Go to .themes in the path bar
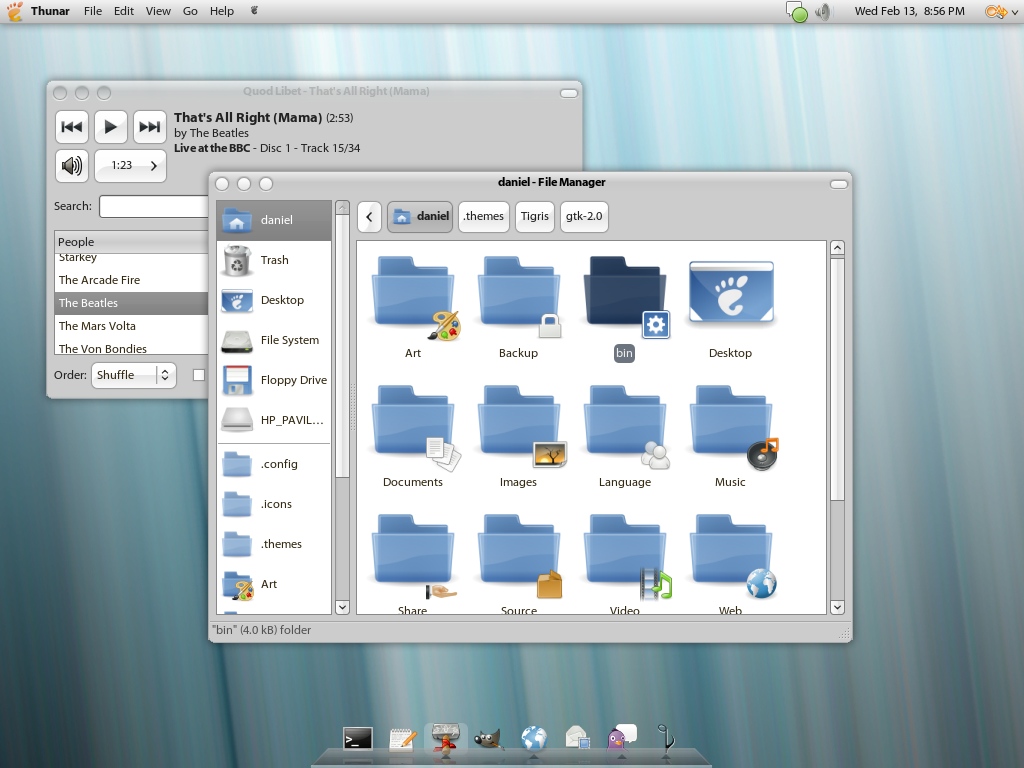The image size is (1024, 768). click(x=484, y=217)
